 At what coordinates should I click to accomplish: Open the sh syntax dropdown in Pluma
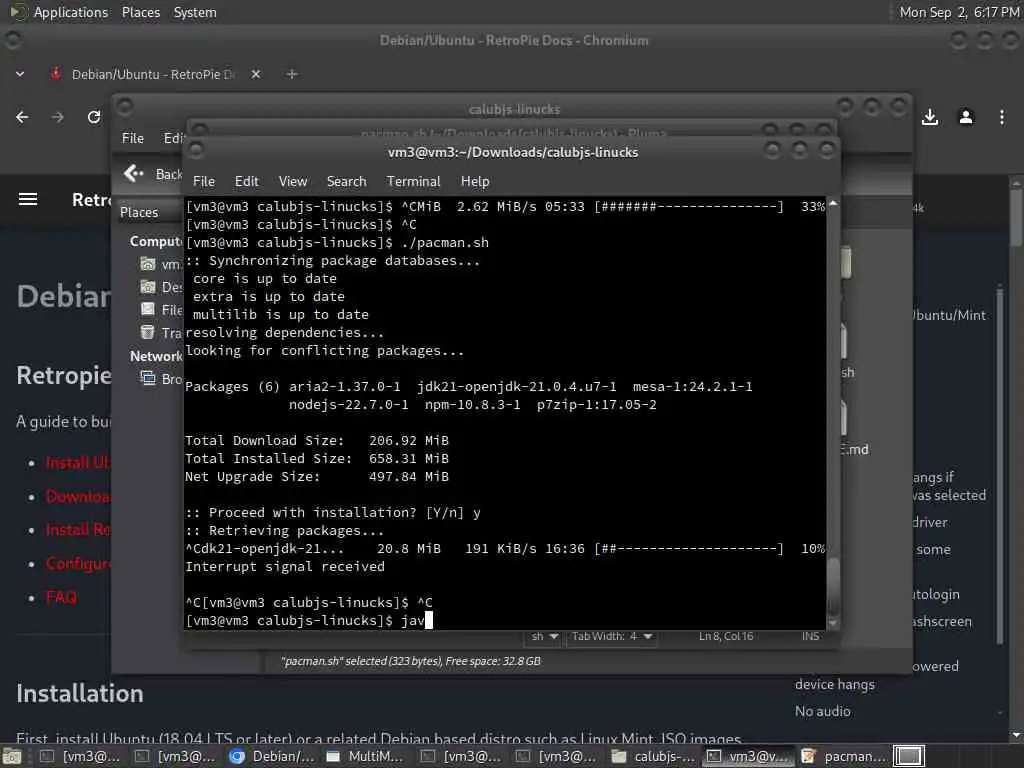(x=545, y=636)
